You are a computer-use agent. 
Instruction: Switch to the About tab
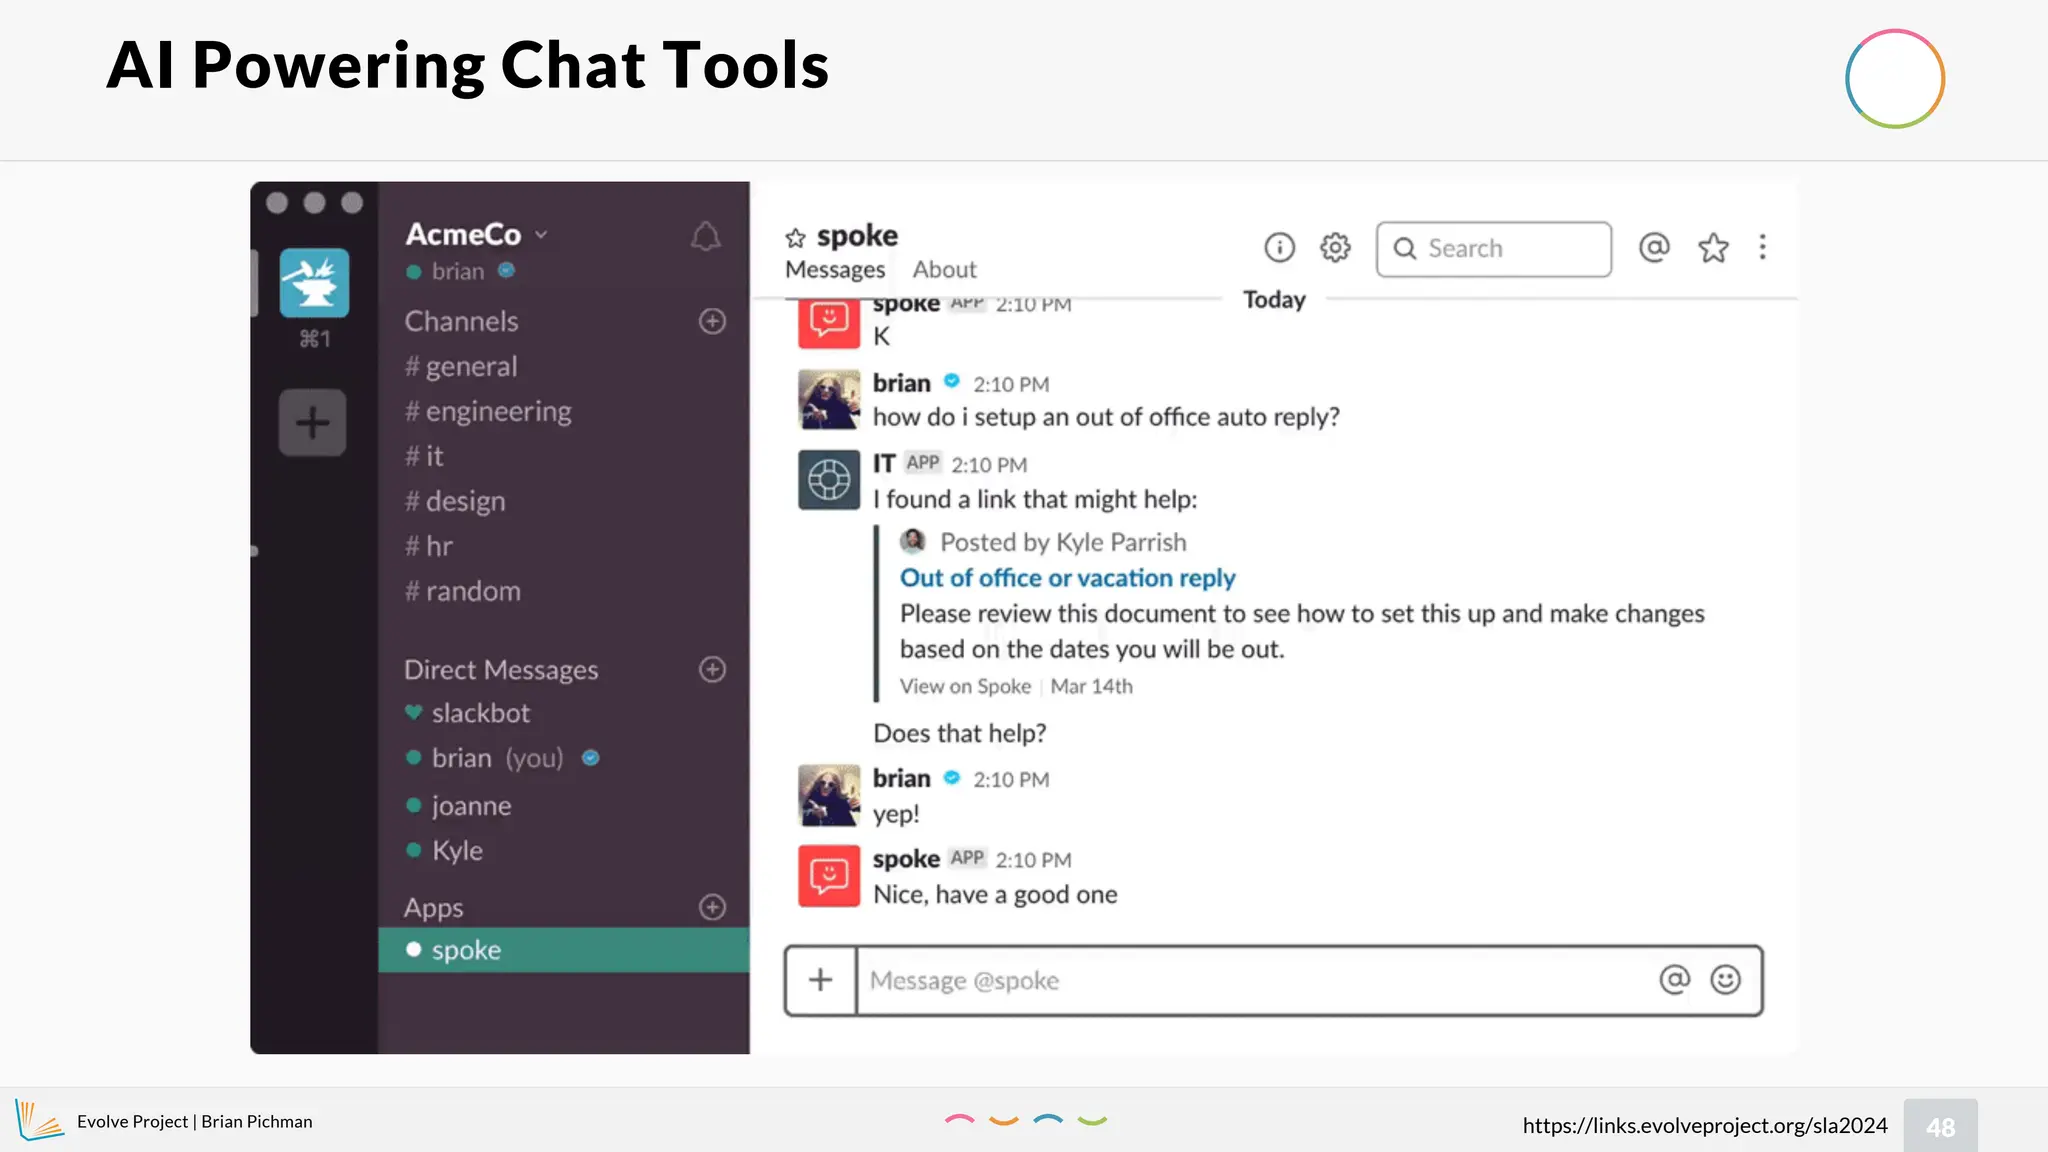tap(944, 269)
